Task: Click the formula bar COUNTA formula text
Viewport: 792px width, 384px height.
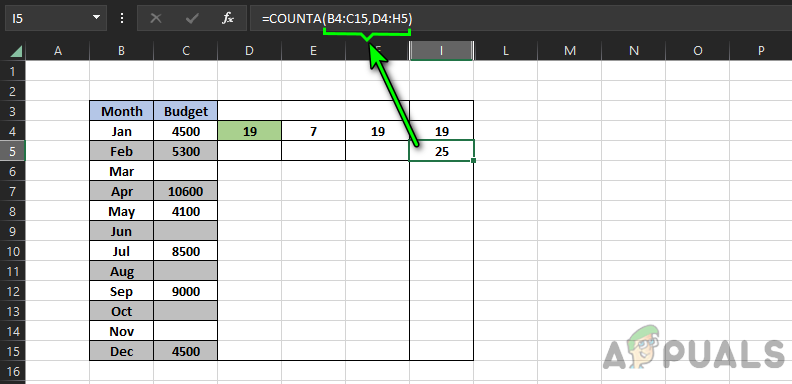Action: tap(337, 19)
